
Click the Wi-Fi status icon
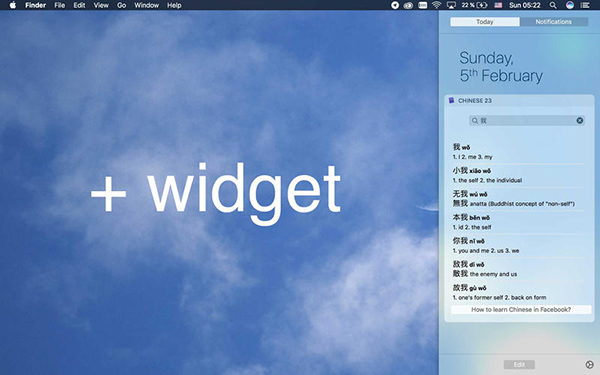point(436,5)
